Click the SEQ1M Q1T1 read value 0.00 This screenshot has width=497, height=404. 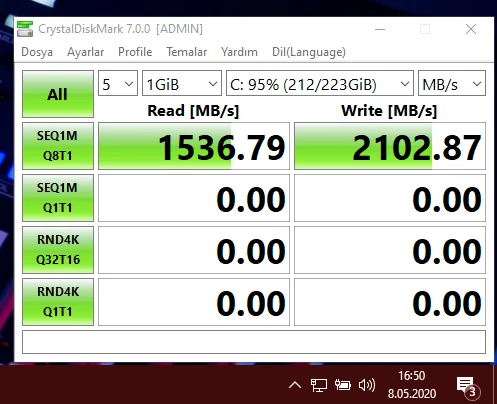pyautogui.click(x=194, y=198)
